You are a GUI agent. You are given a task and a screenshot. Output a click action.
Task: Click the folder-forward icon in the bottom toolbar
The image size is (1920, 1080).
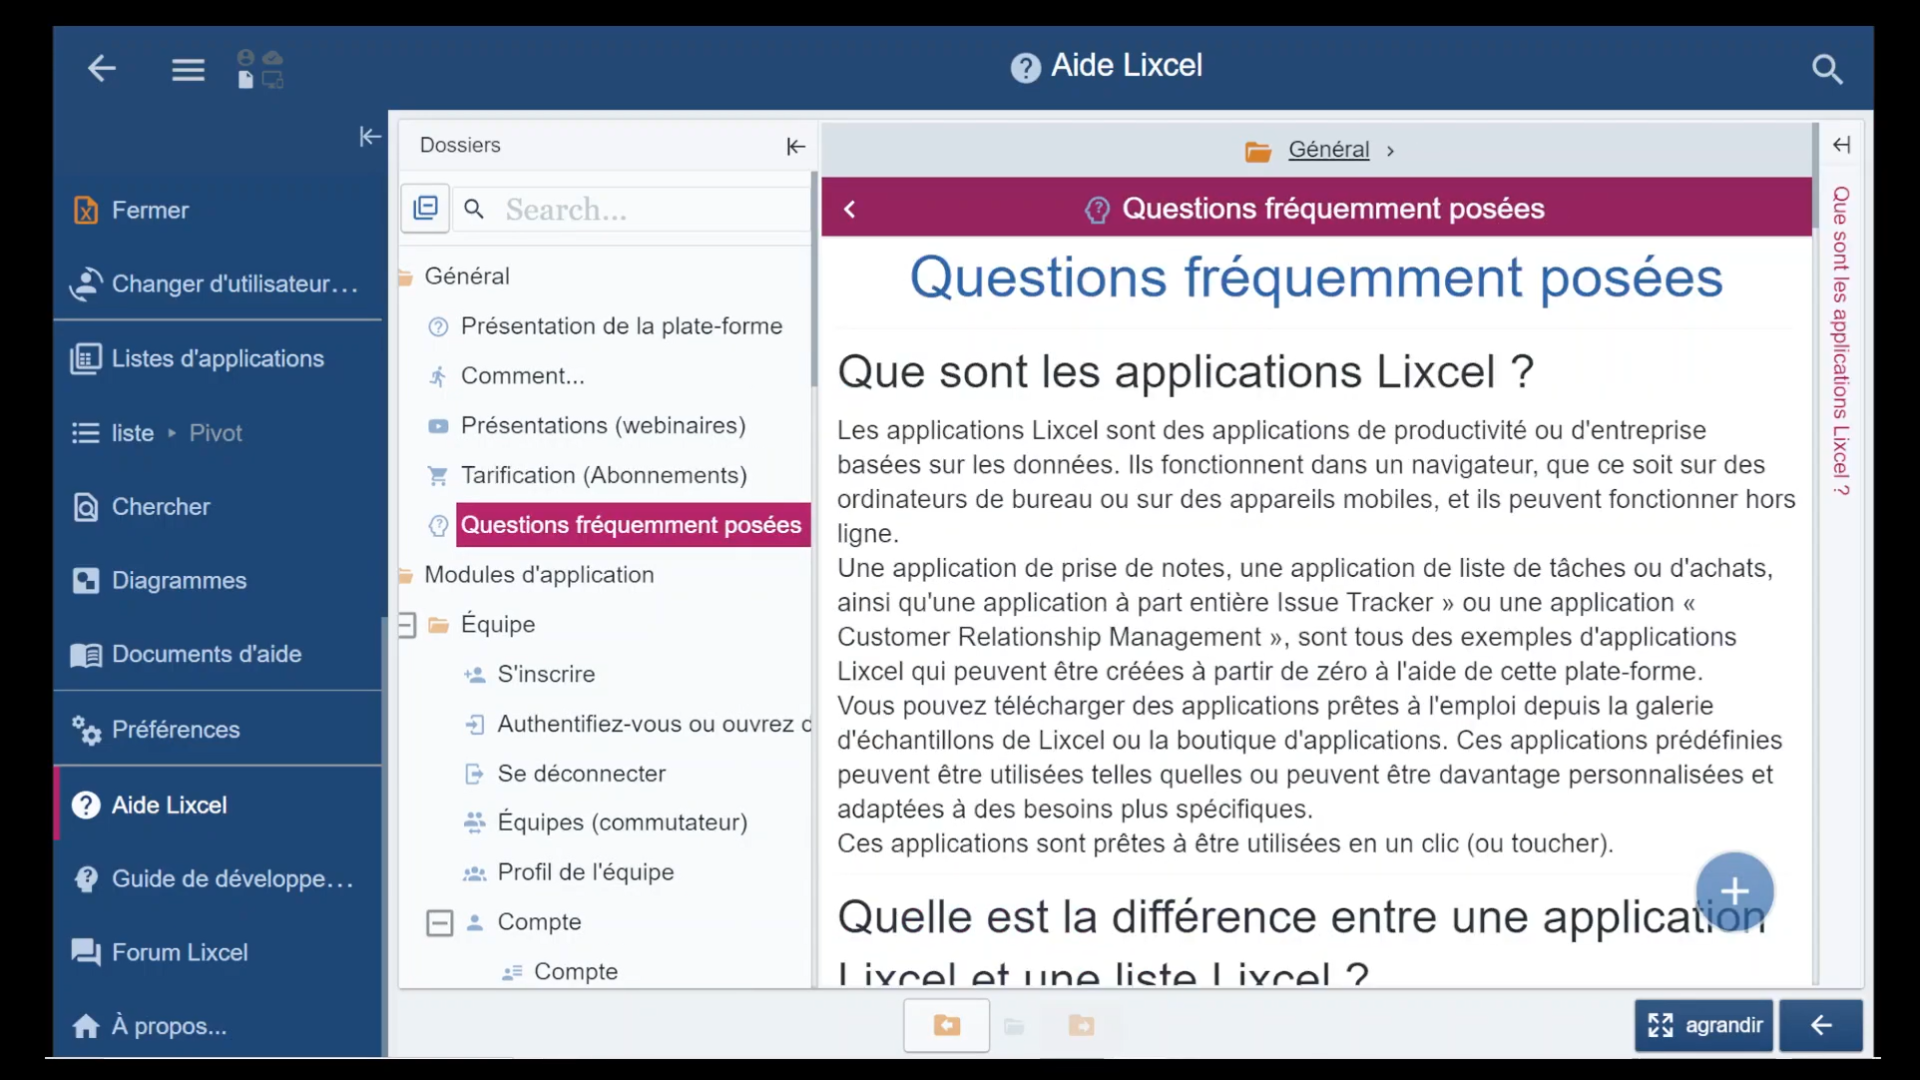click(1081, 1025)
